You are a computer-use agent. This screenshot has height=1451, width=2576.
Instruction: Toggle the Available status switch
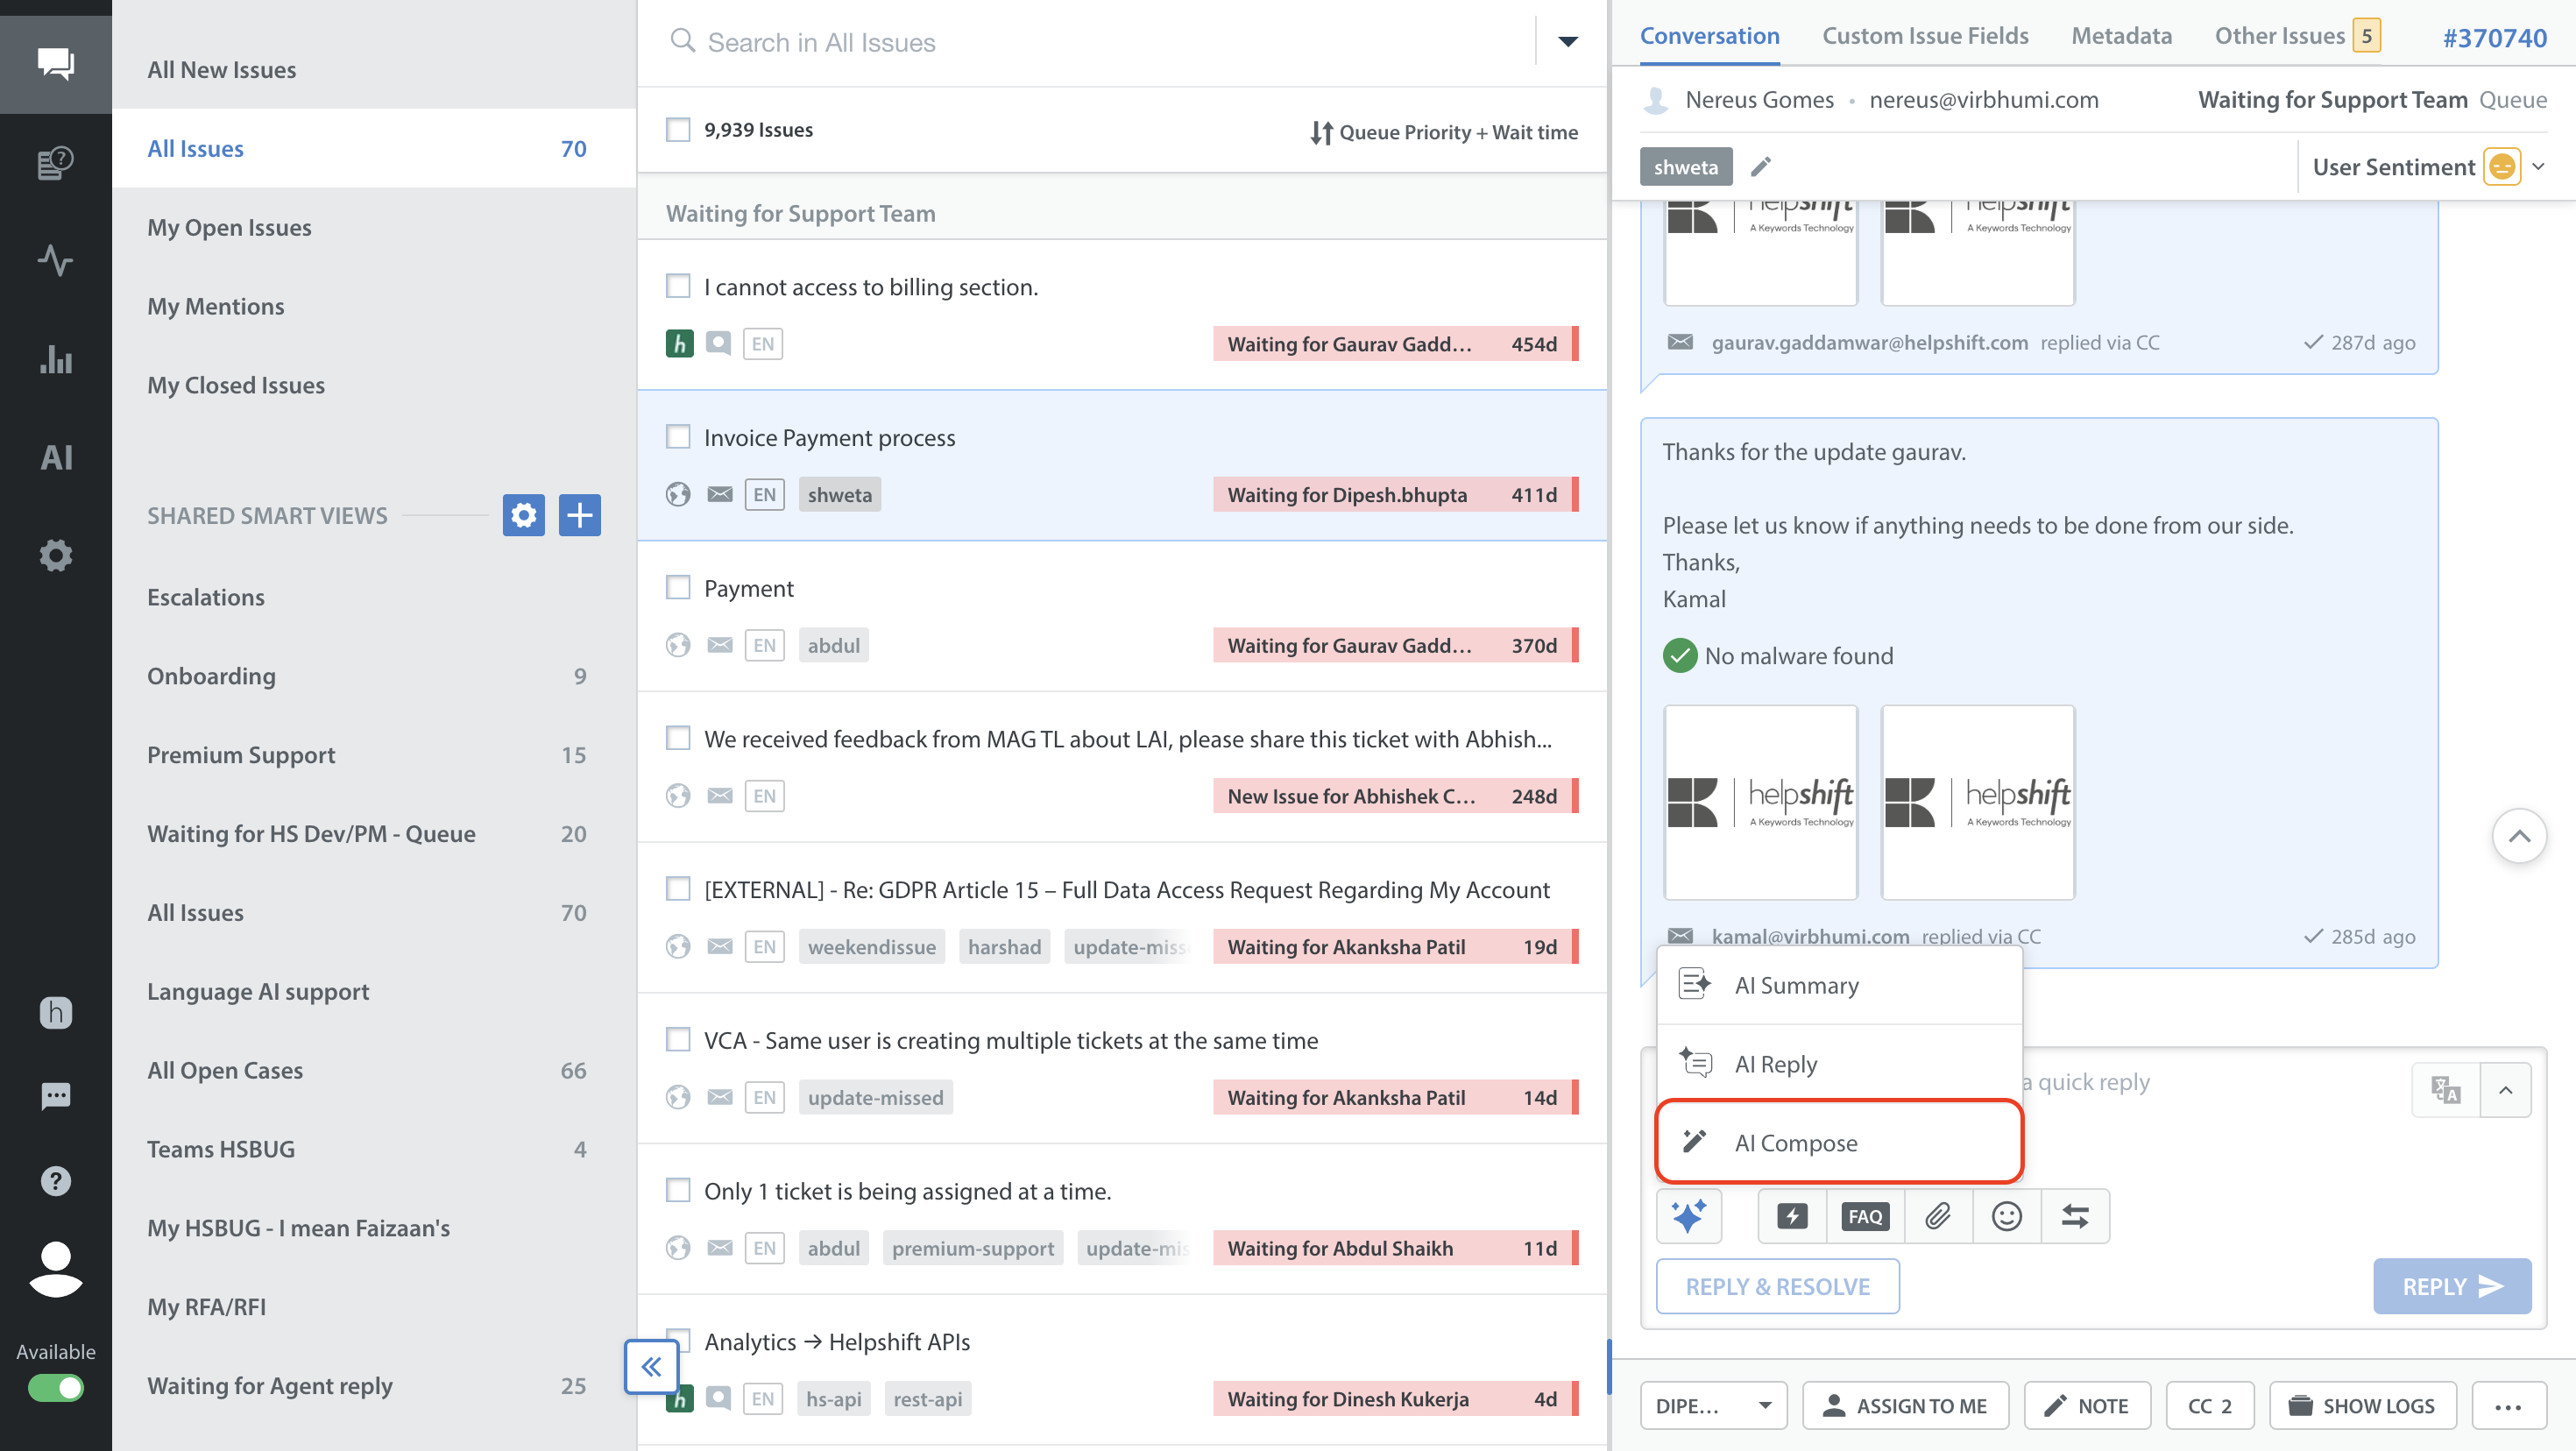tap(56, 1387)
